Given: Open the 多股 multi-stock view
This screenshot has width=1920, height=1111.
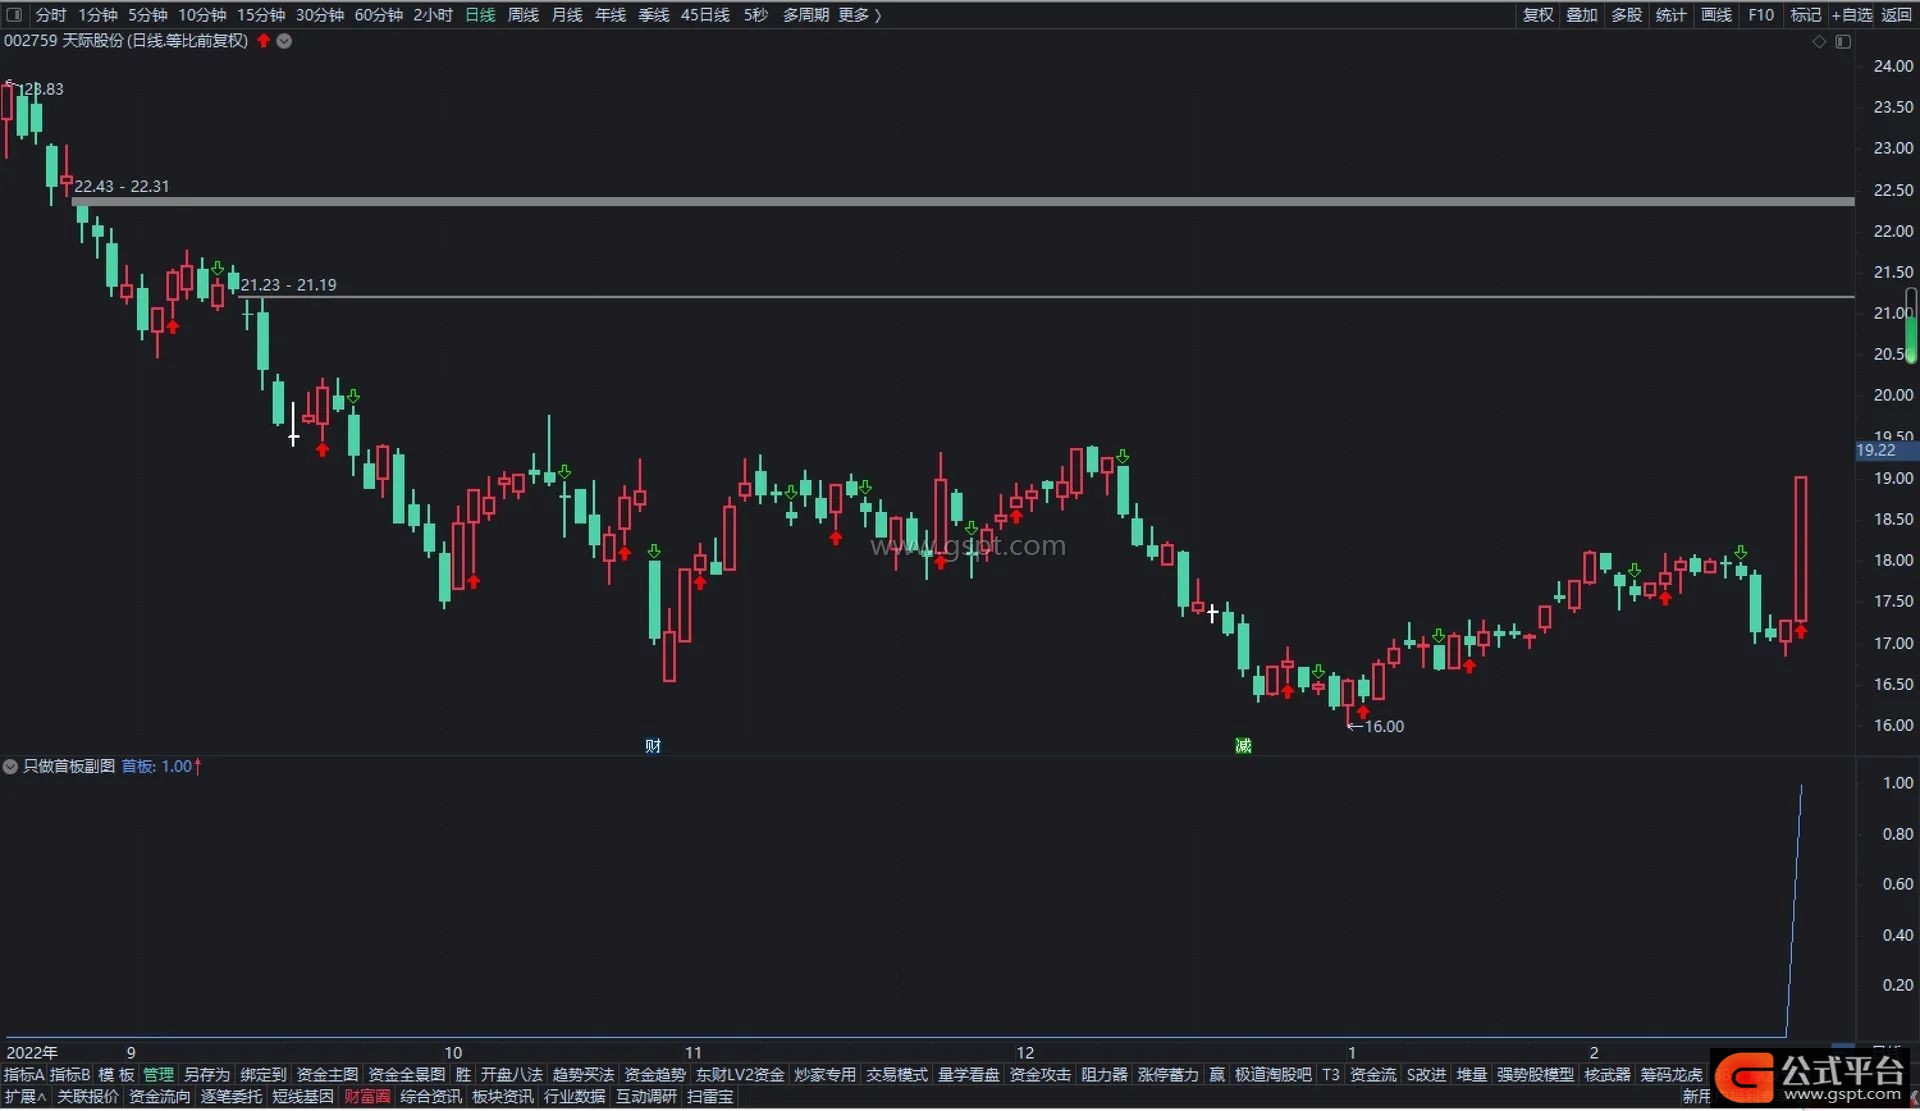Looking at the screenshot, I should pos(1627,15).
